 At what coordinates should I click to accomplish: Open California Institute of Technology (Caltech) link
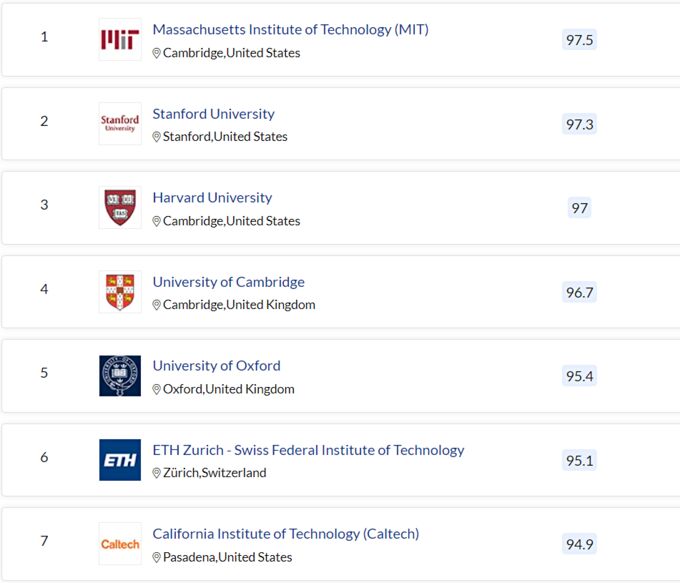tap(285, 534)
